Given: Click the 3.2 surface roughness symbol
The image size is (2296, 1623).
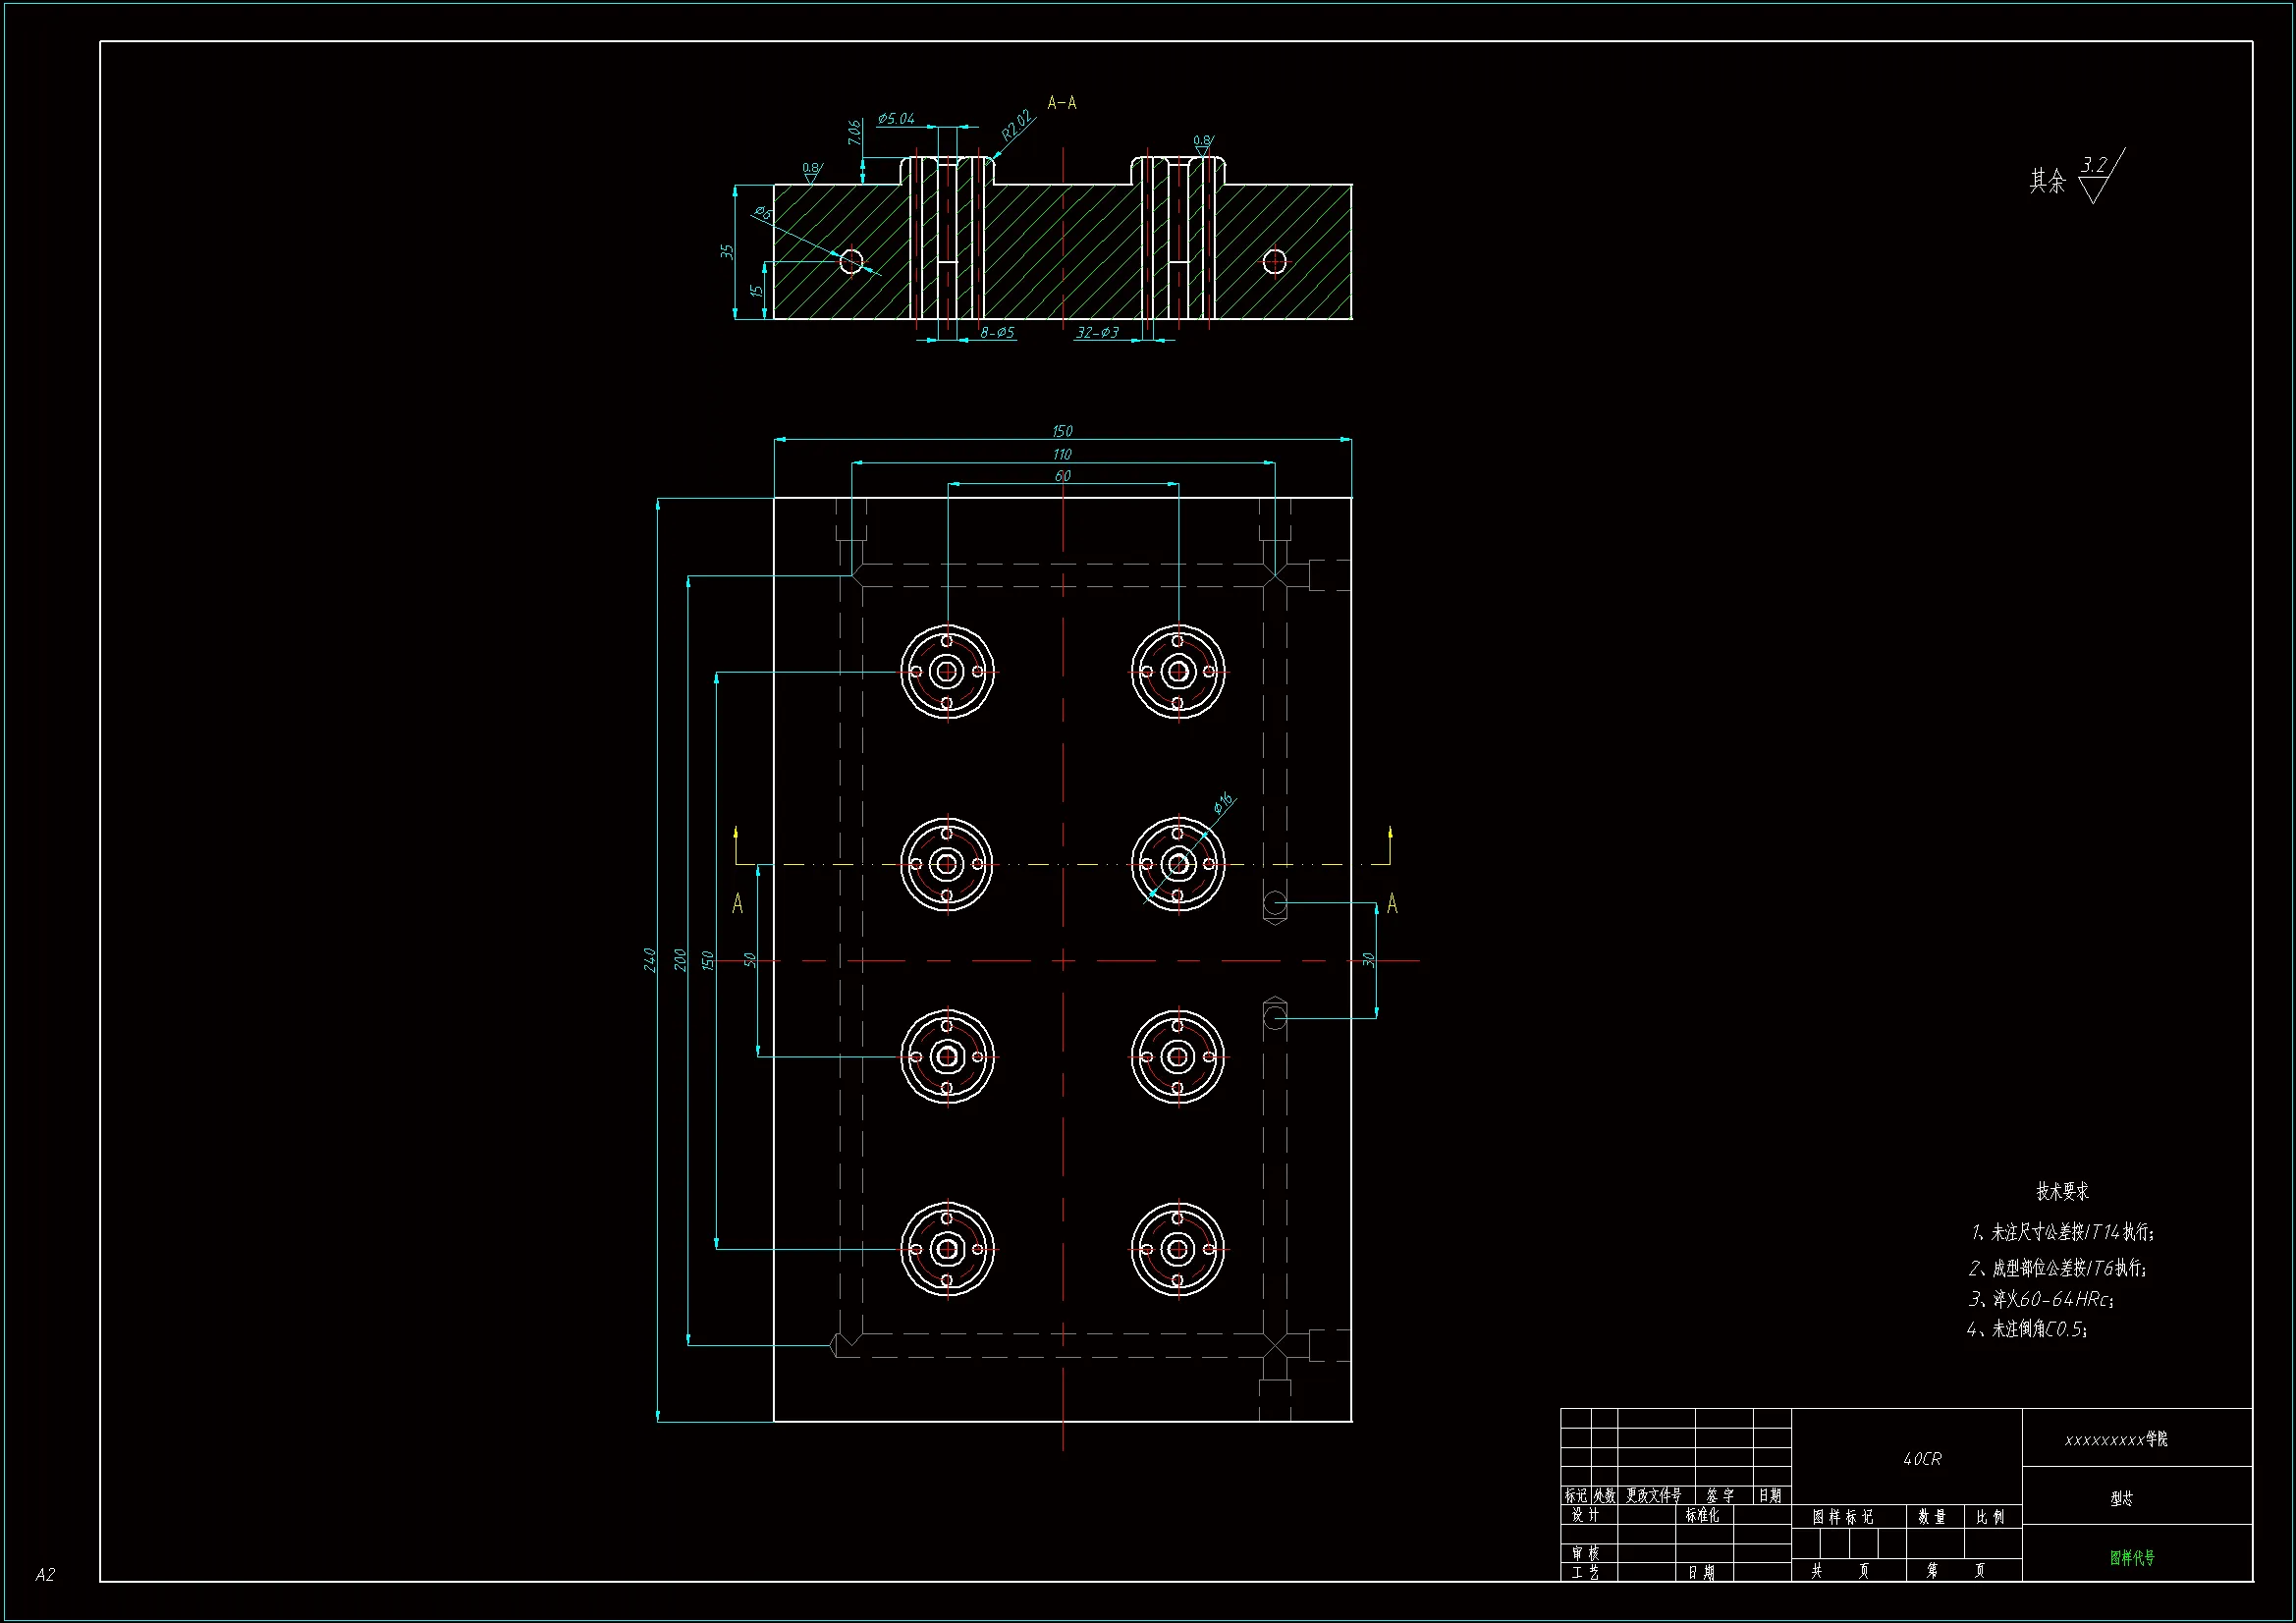Looking at the screenshot, I should pyautogui.click(x=2094, y=166).
